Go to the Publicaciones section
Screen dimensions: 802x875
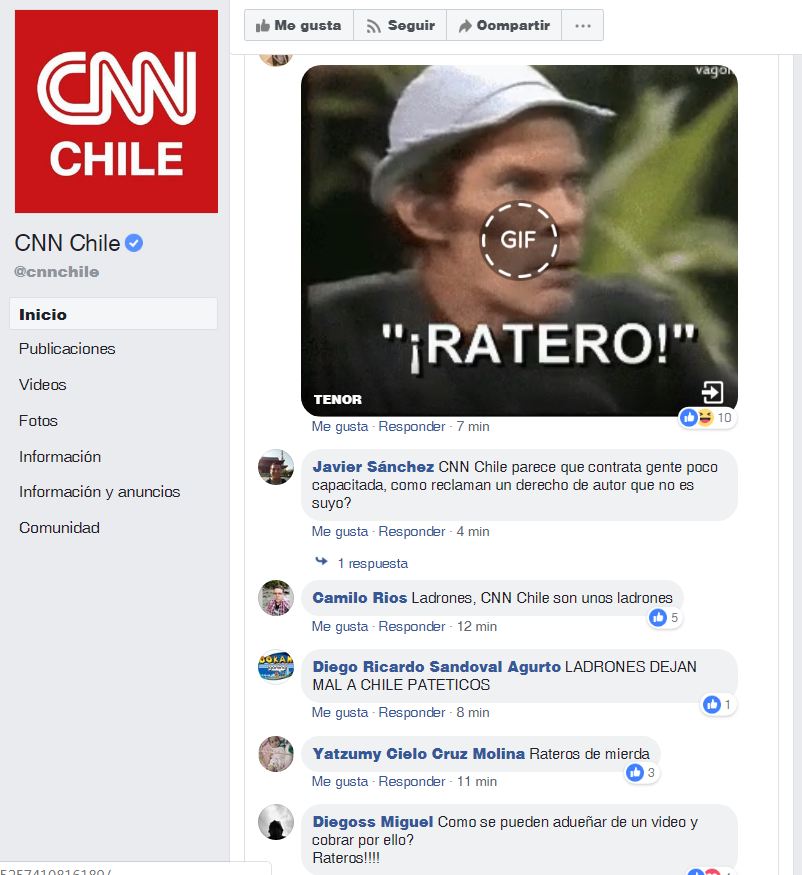[67, 349]
